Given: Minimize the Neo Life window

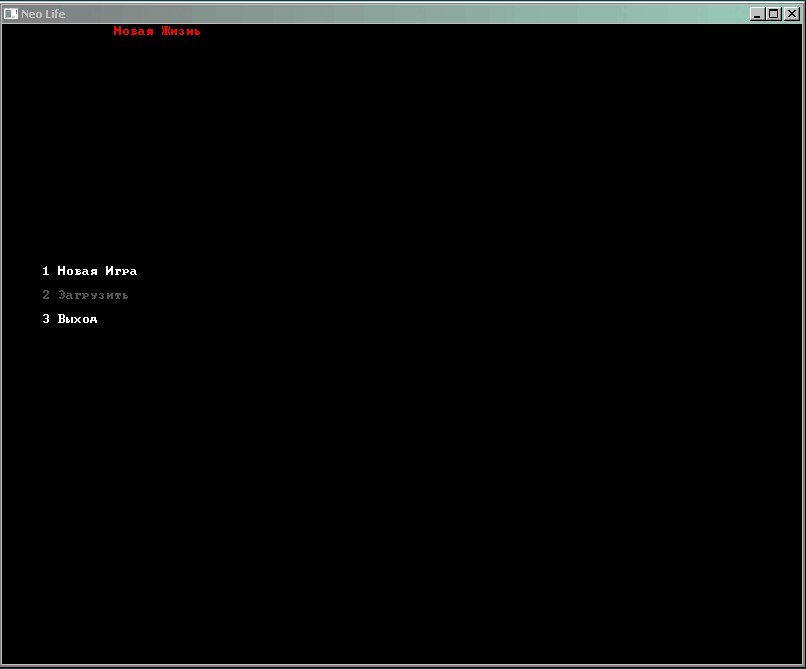Looking at the screenshot, I should [757, 14].
